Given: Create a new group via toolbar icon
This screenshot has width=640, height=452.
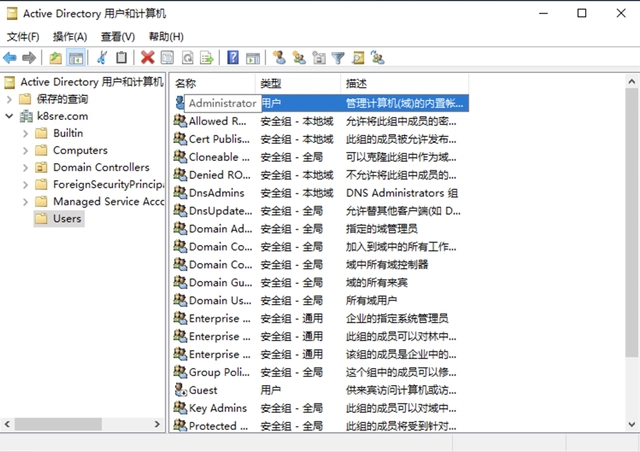Looking at the screenshot, I should (x=299, y=58).
